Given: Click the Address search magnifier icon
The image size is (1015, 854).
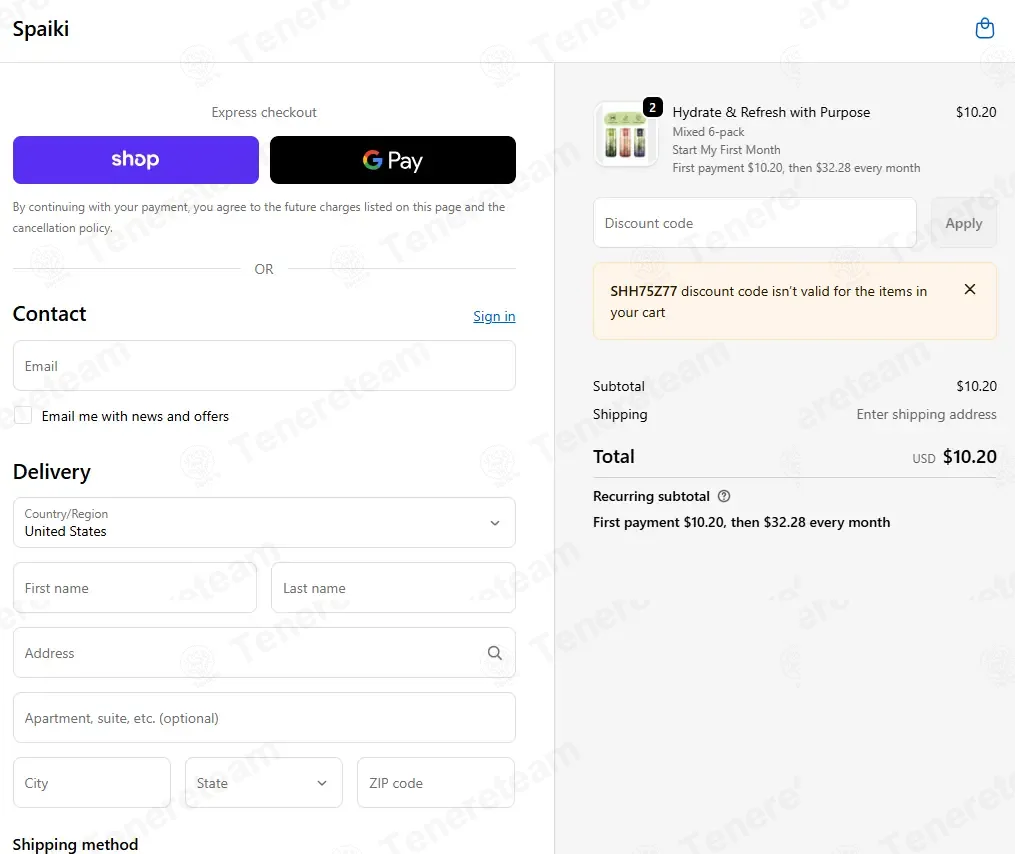Looking at the screenshot, I should 495,653.
